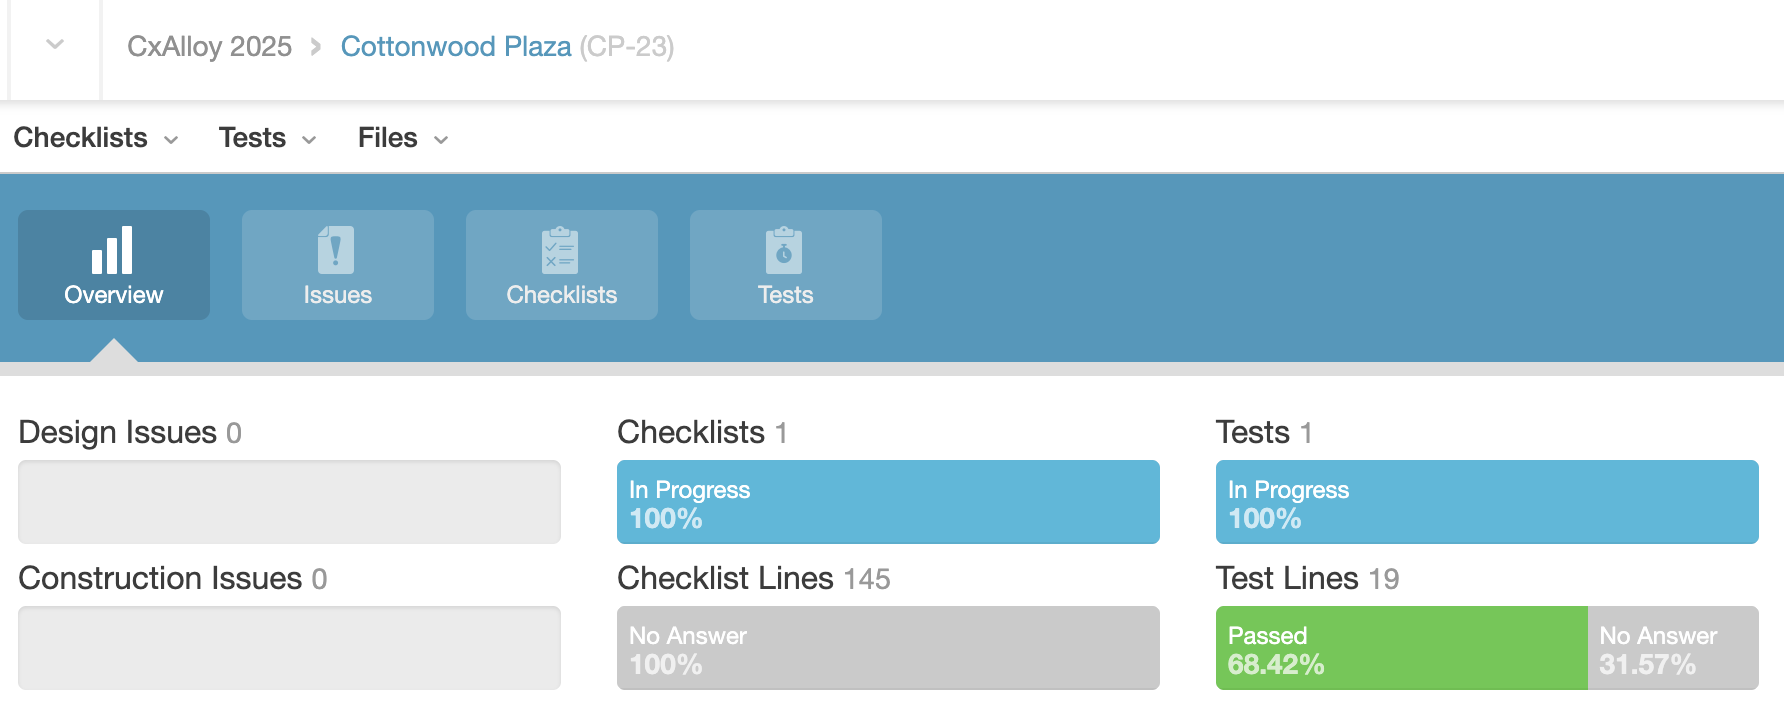The height and width of the screenshot is (724, 1784).
Task: Open the Checklists dropdown menu
Action: 96,138
